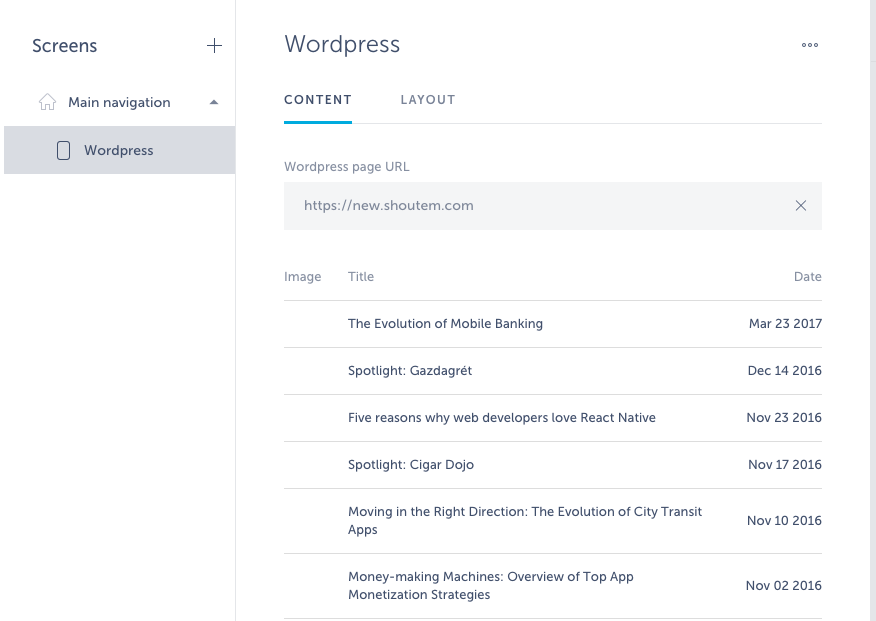Image resolution: width=876 pixels, height=621 pixels.
Task: Click the date 'Nov 17 2016'
Action: [784, 465]
